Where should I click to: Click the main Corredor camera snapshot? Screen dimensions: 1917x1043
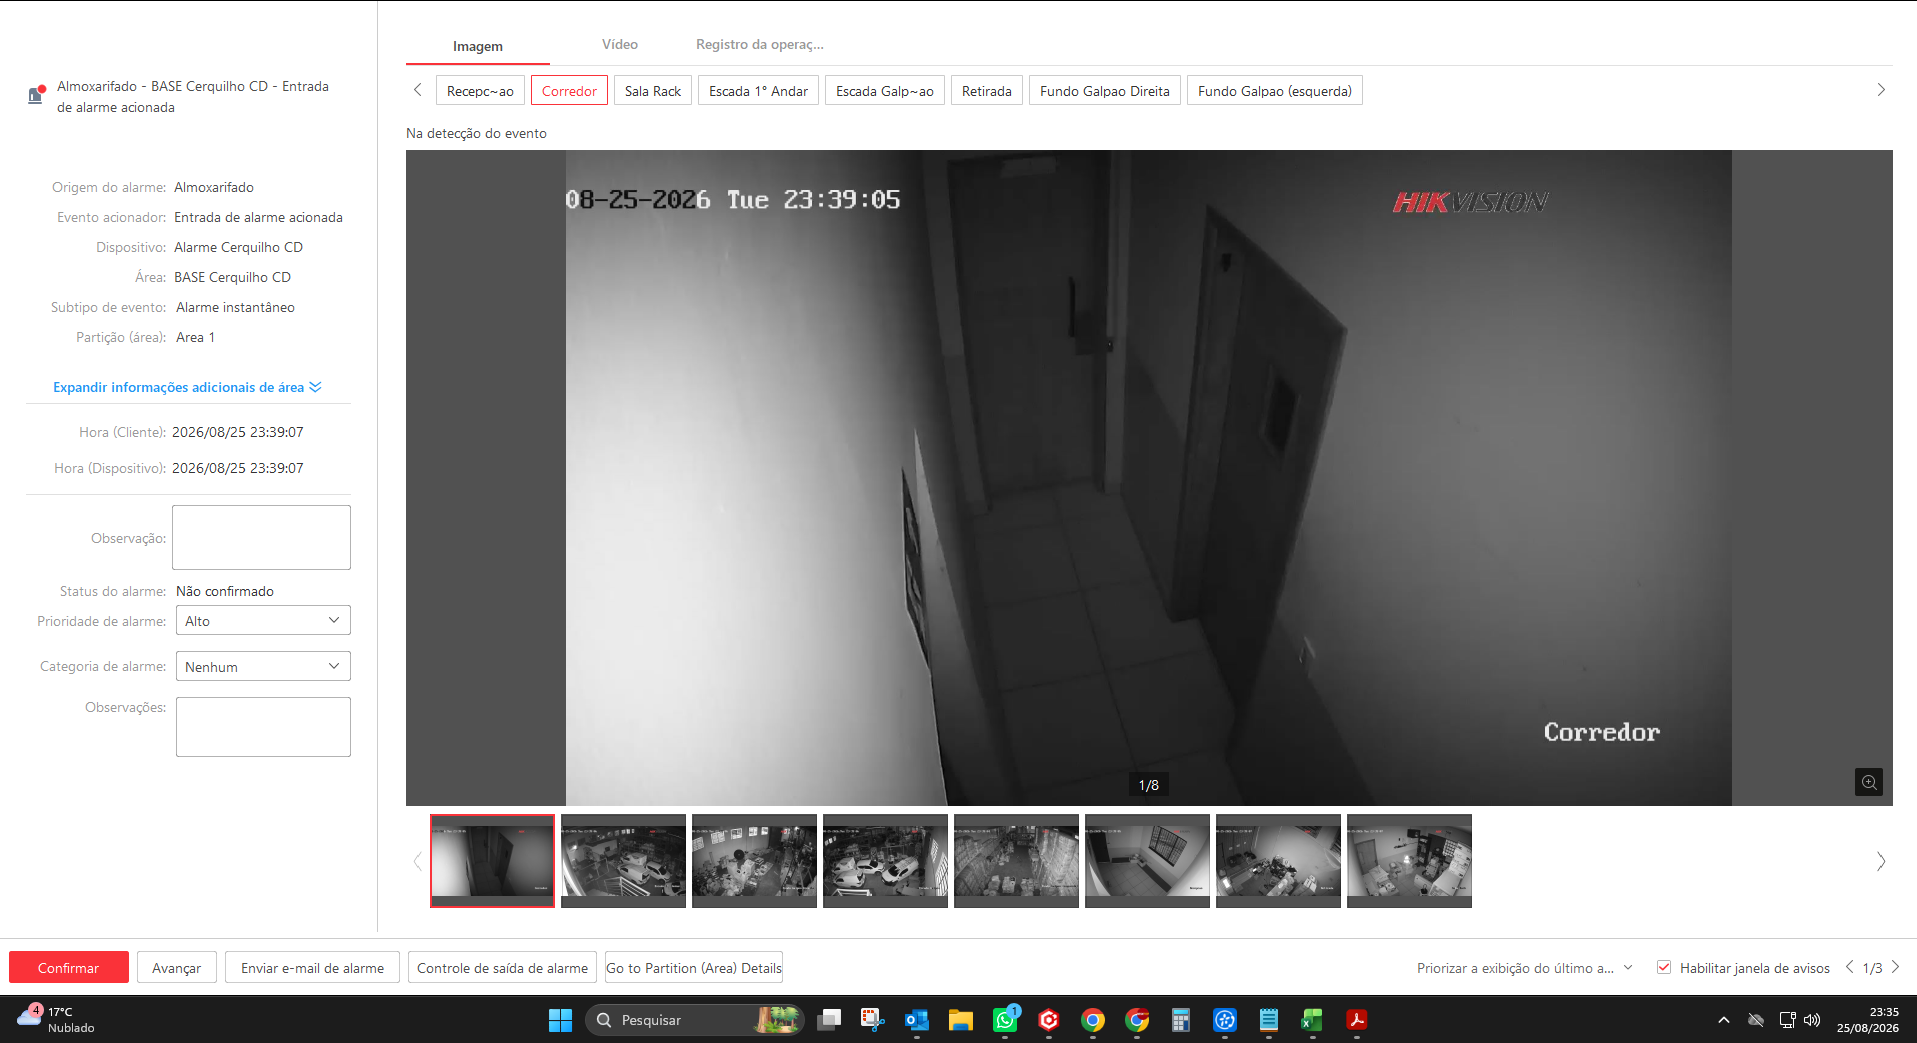(x=1149, y=478)
